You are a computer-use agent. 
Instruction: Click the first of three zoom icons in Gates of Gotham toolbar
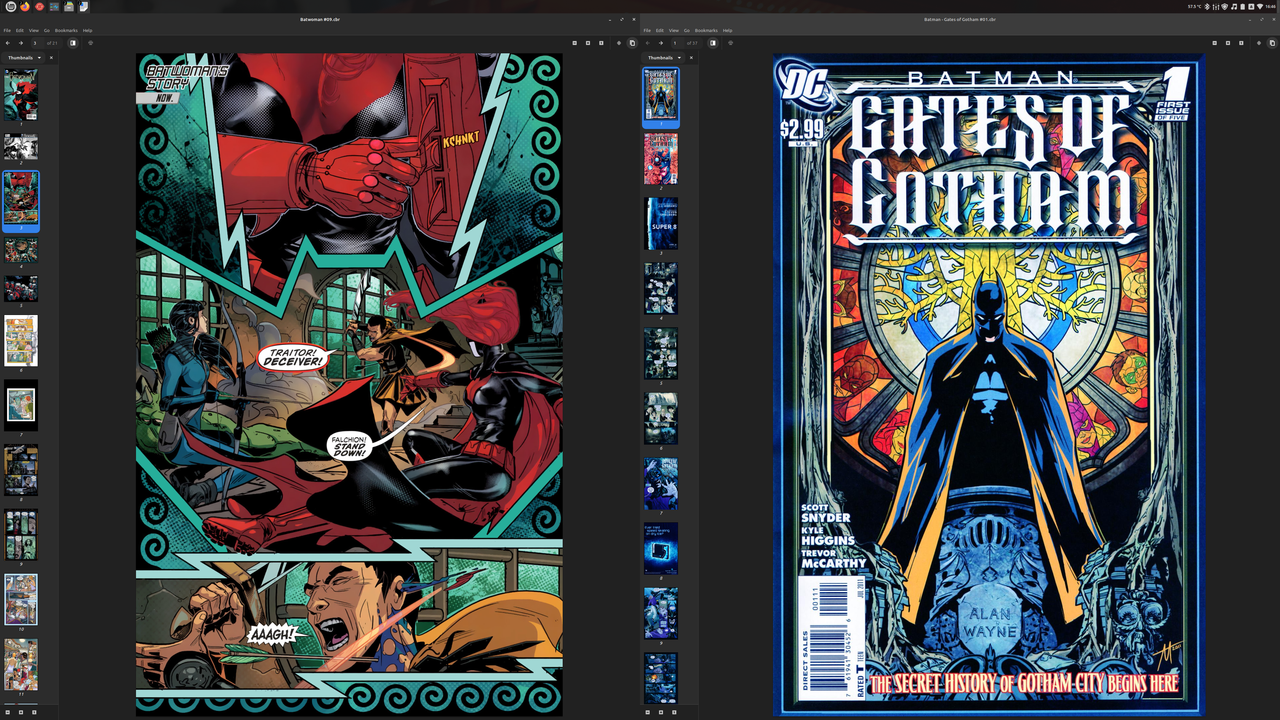[x=1214, y=43]
